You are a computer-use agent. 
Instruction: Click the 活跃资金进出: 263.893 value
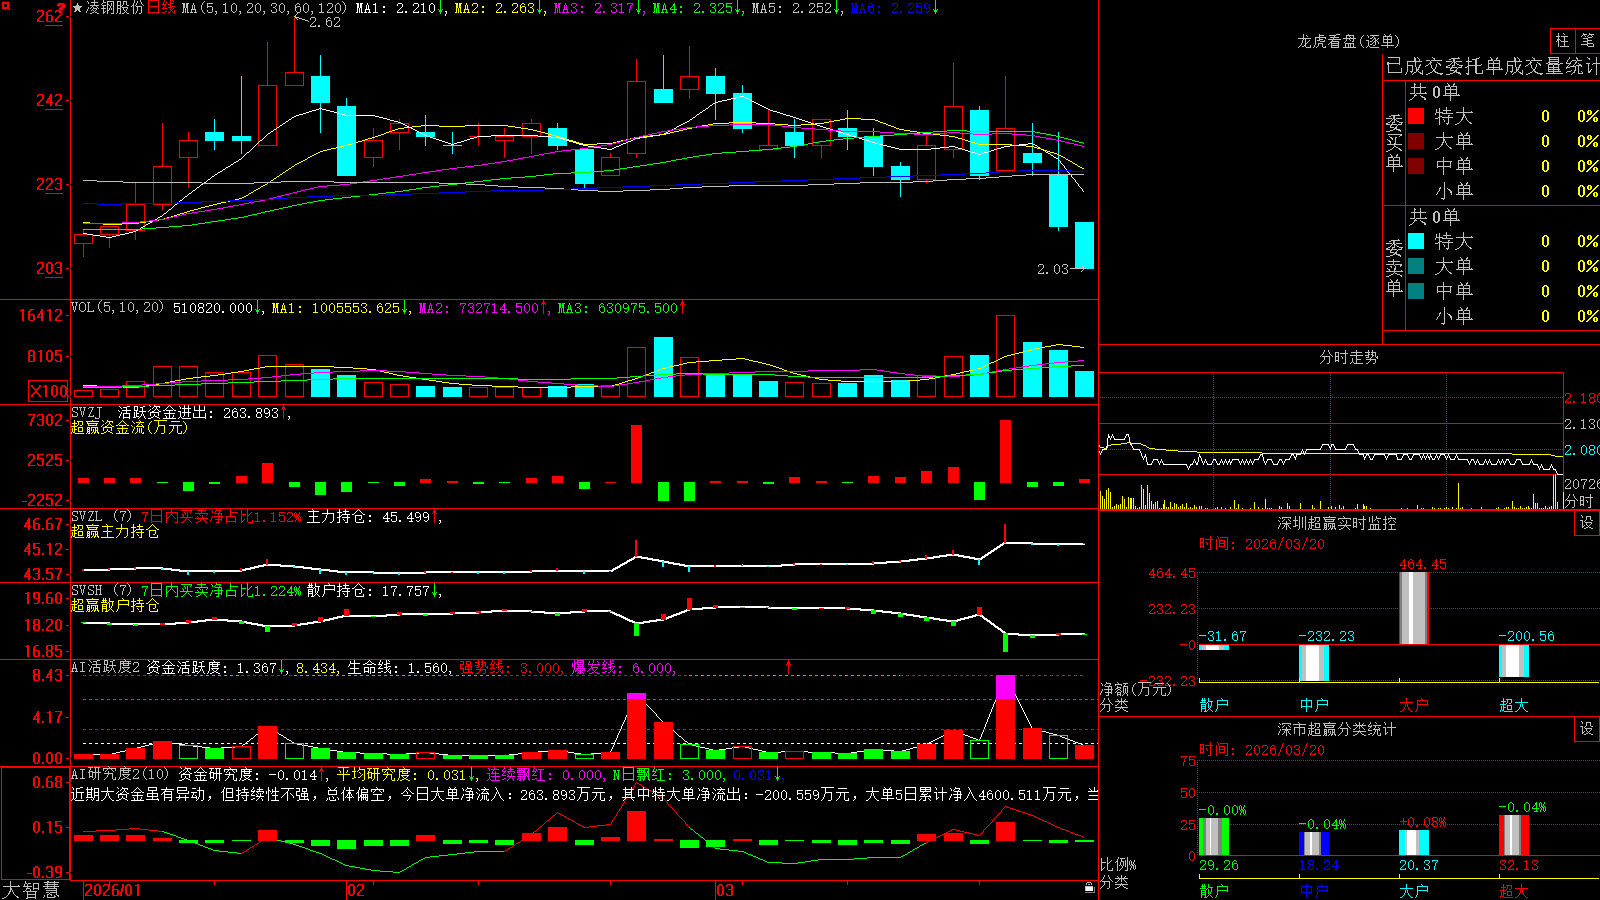point(202,413)
